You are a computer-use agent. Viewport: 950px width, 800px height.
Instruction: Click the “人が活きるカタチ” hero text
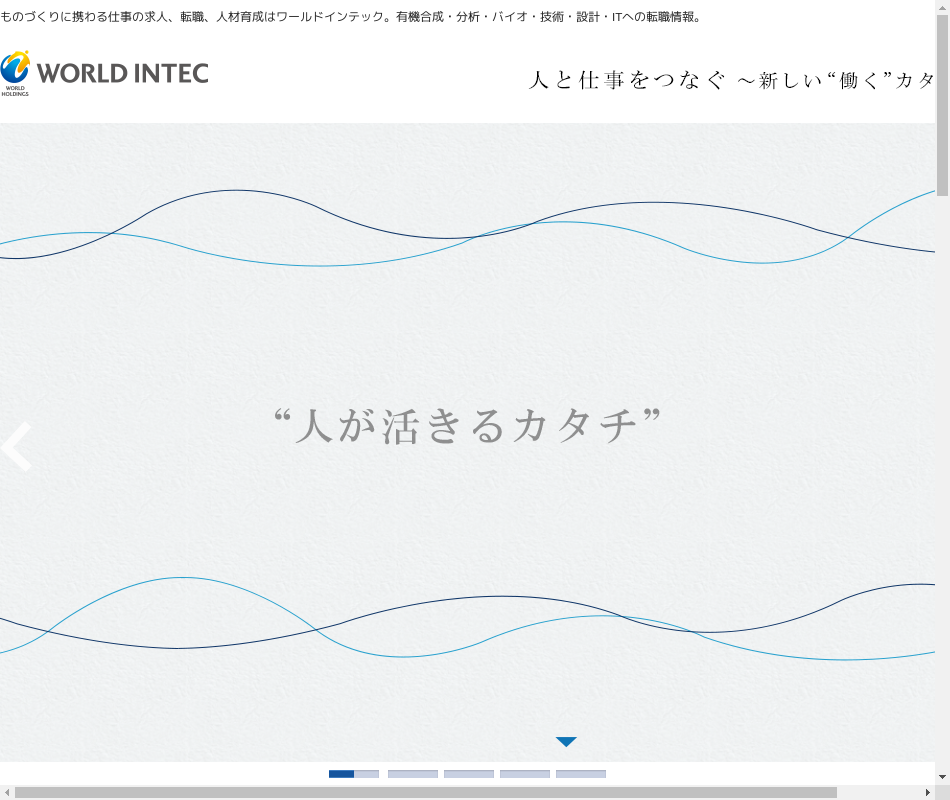pyautogui.click(x=467, y=425)
